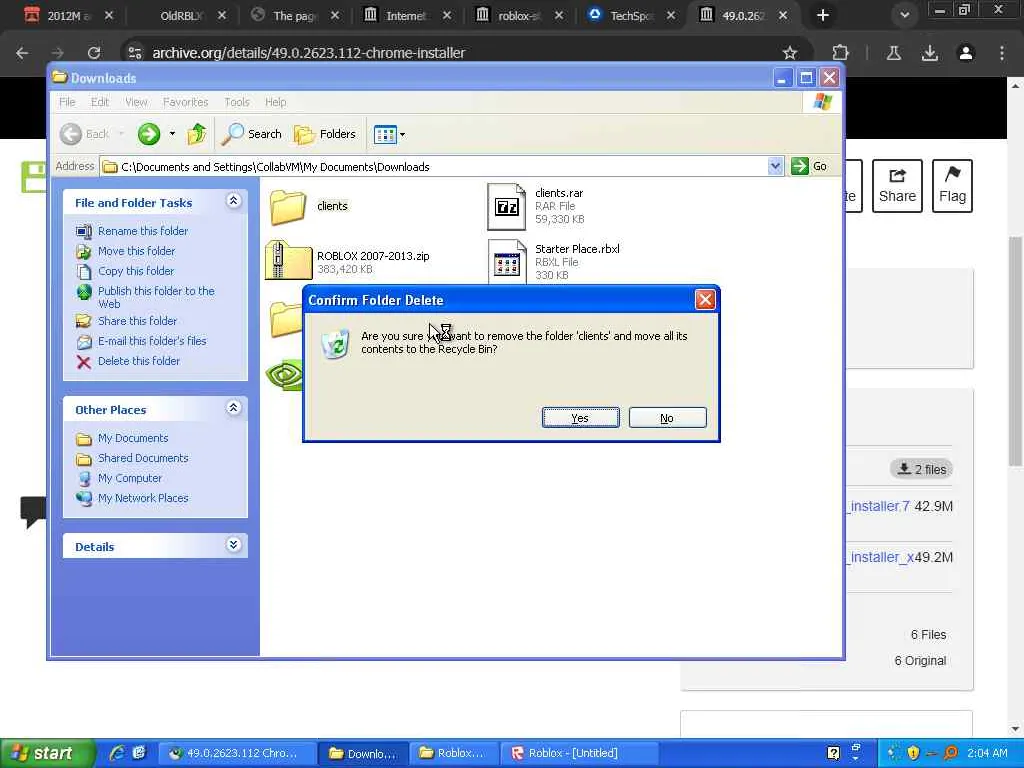The height and width of the screenshot is (768, 1024).
Task: Select the clients.rar file icon
Action: [x=506, y=207]
